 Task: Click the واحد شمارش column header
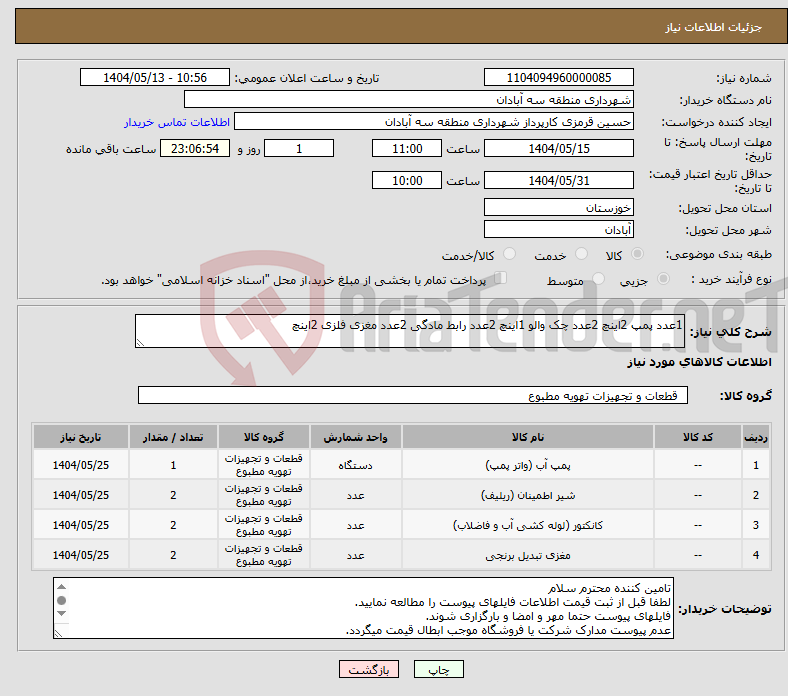355,437
